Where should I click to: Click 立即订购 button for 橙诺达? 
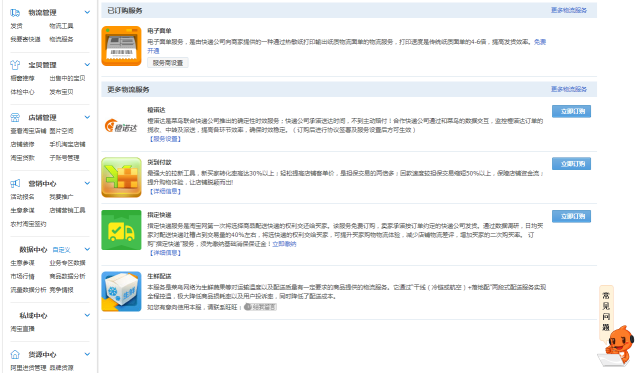(571, 111)
